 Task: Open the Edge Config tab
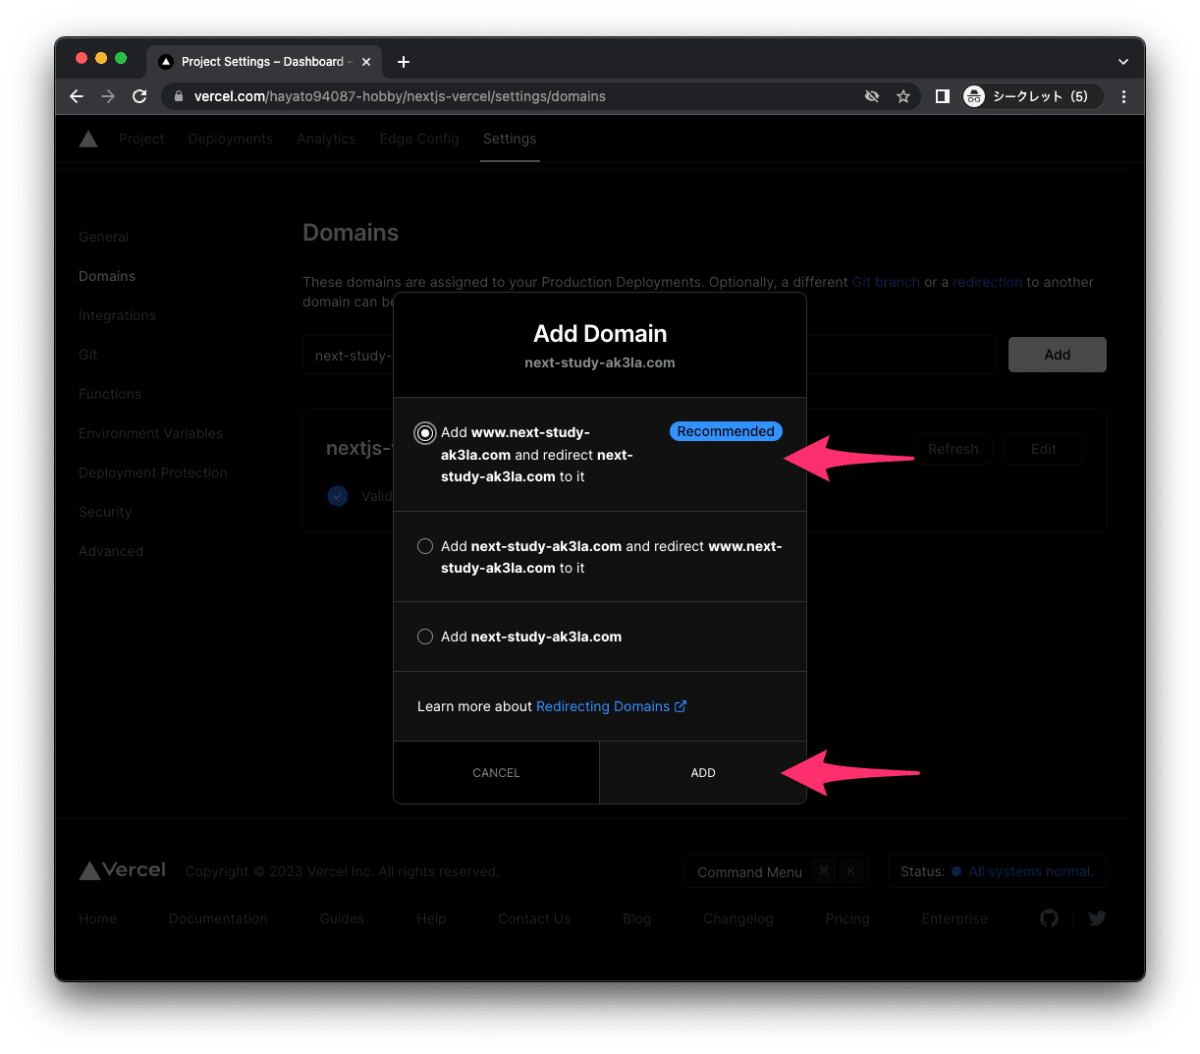click(x=419, y=139)
